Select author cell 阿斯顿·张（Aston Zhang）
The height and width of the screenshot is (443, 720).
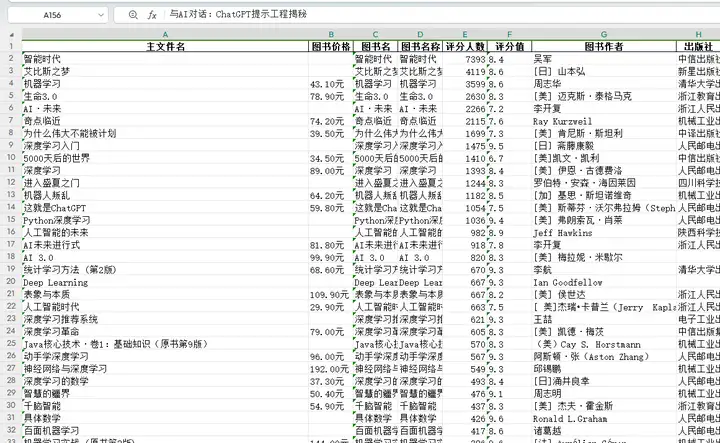point(604,357)
